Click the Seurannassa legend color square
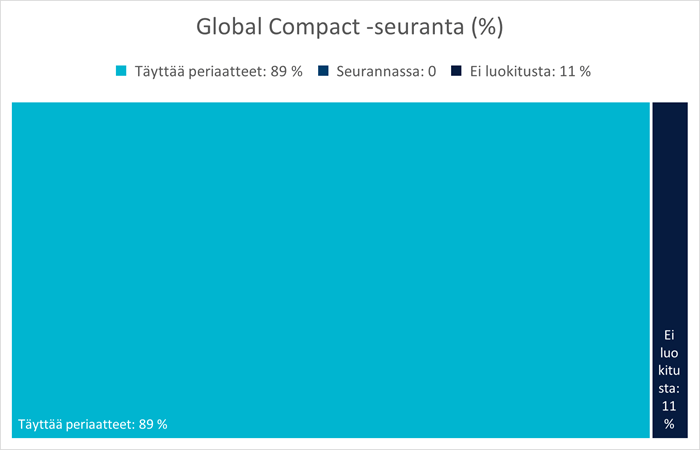Viewport: 700px width, 450px height. 326,72
